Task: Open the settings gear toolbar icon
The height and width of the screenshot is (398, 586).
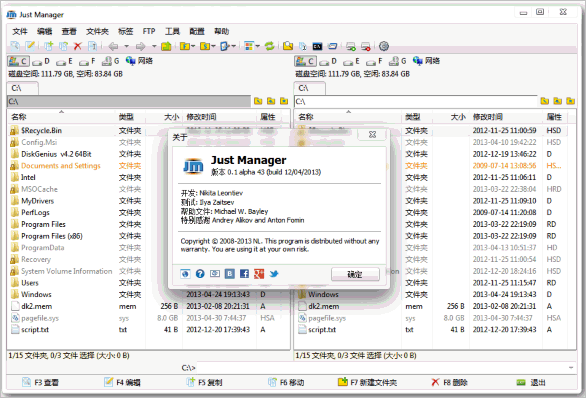Action: (384, 46)
